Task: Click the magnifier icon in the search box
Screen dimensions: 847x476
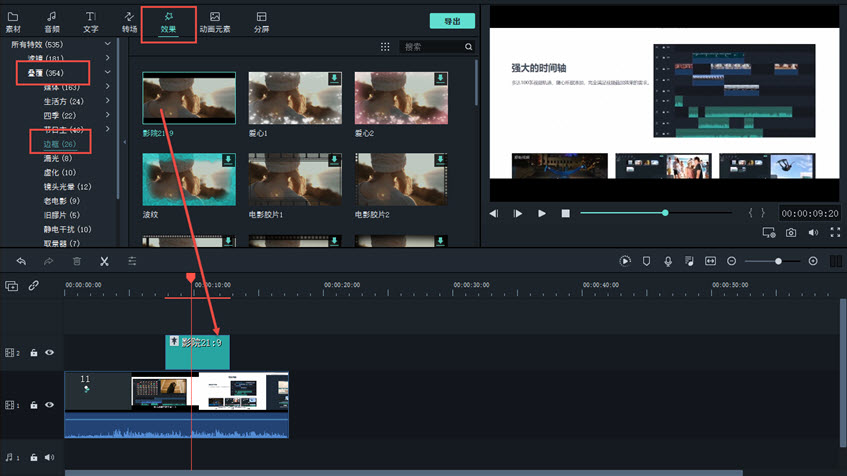Action: pos(469,47)
